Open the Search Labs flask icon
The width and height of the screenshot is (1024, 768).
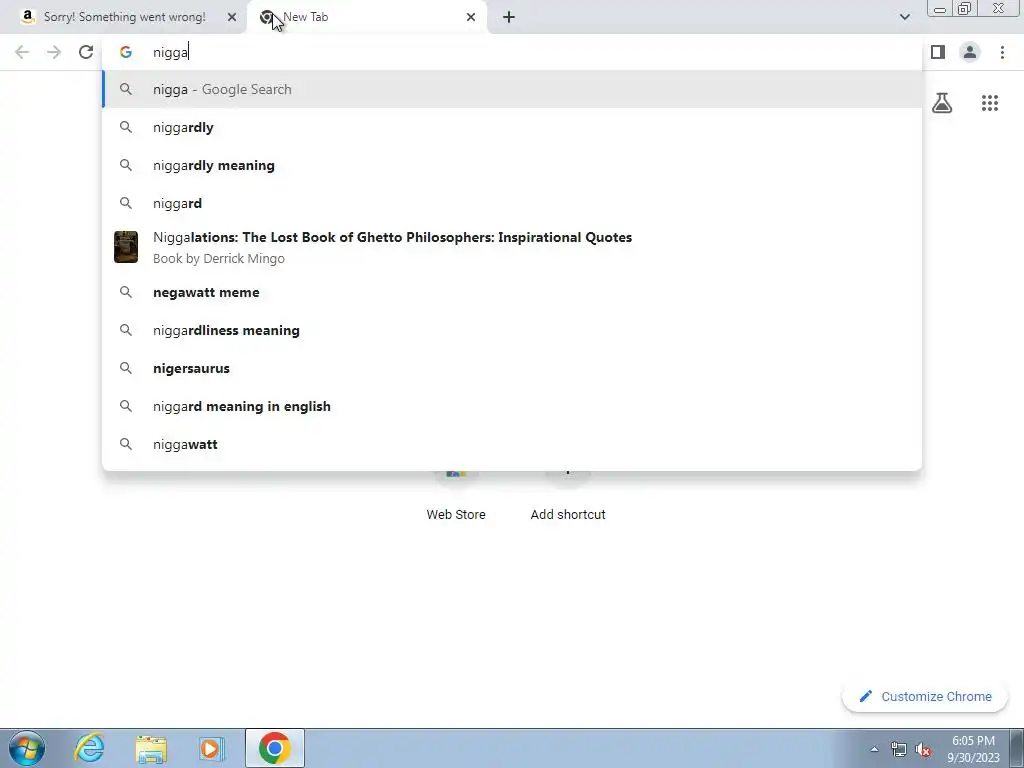[x=942, y=103]
